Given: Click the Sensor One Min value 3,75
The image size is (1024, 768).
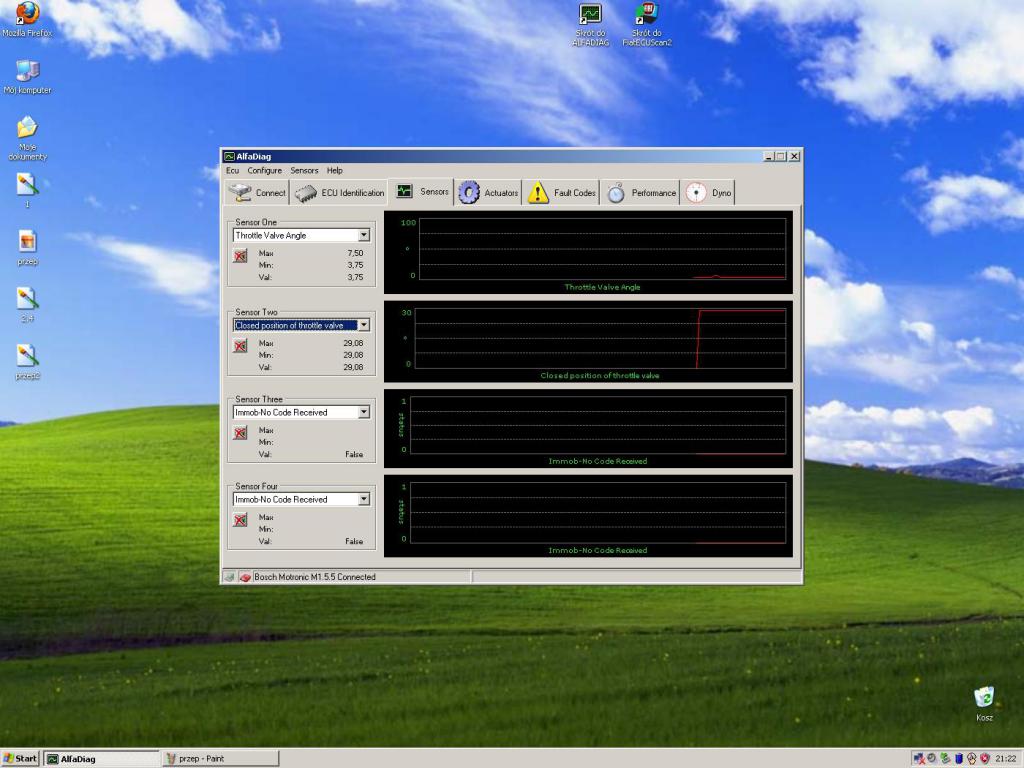Looking at the screenshot, I should tap(355, 265).
